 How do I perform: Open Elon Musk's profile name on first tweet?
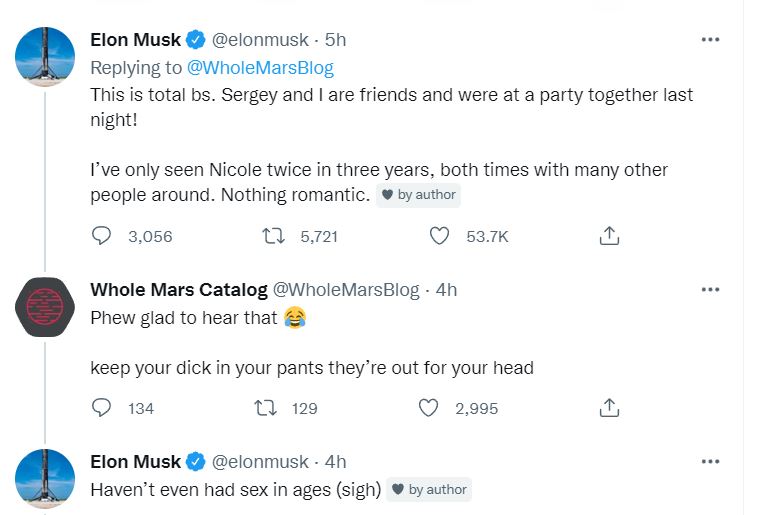pos(135,40)
